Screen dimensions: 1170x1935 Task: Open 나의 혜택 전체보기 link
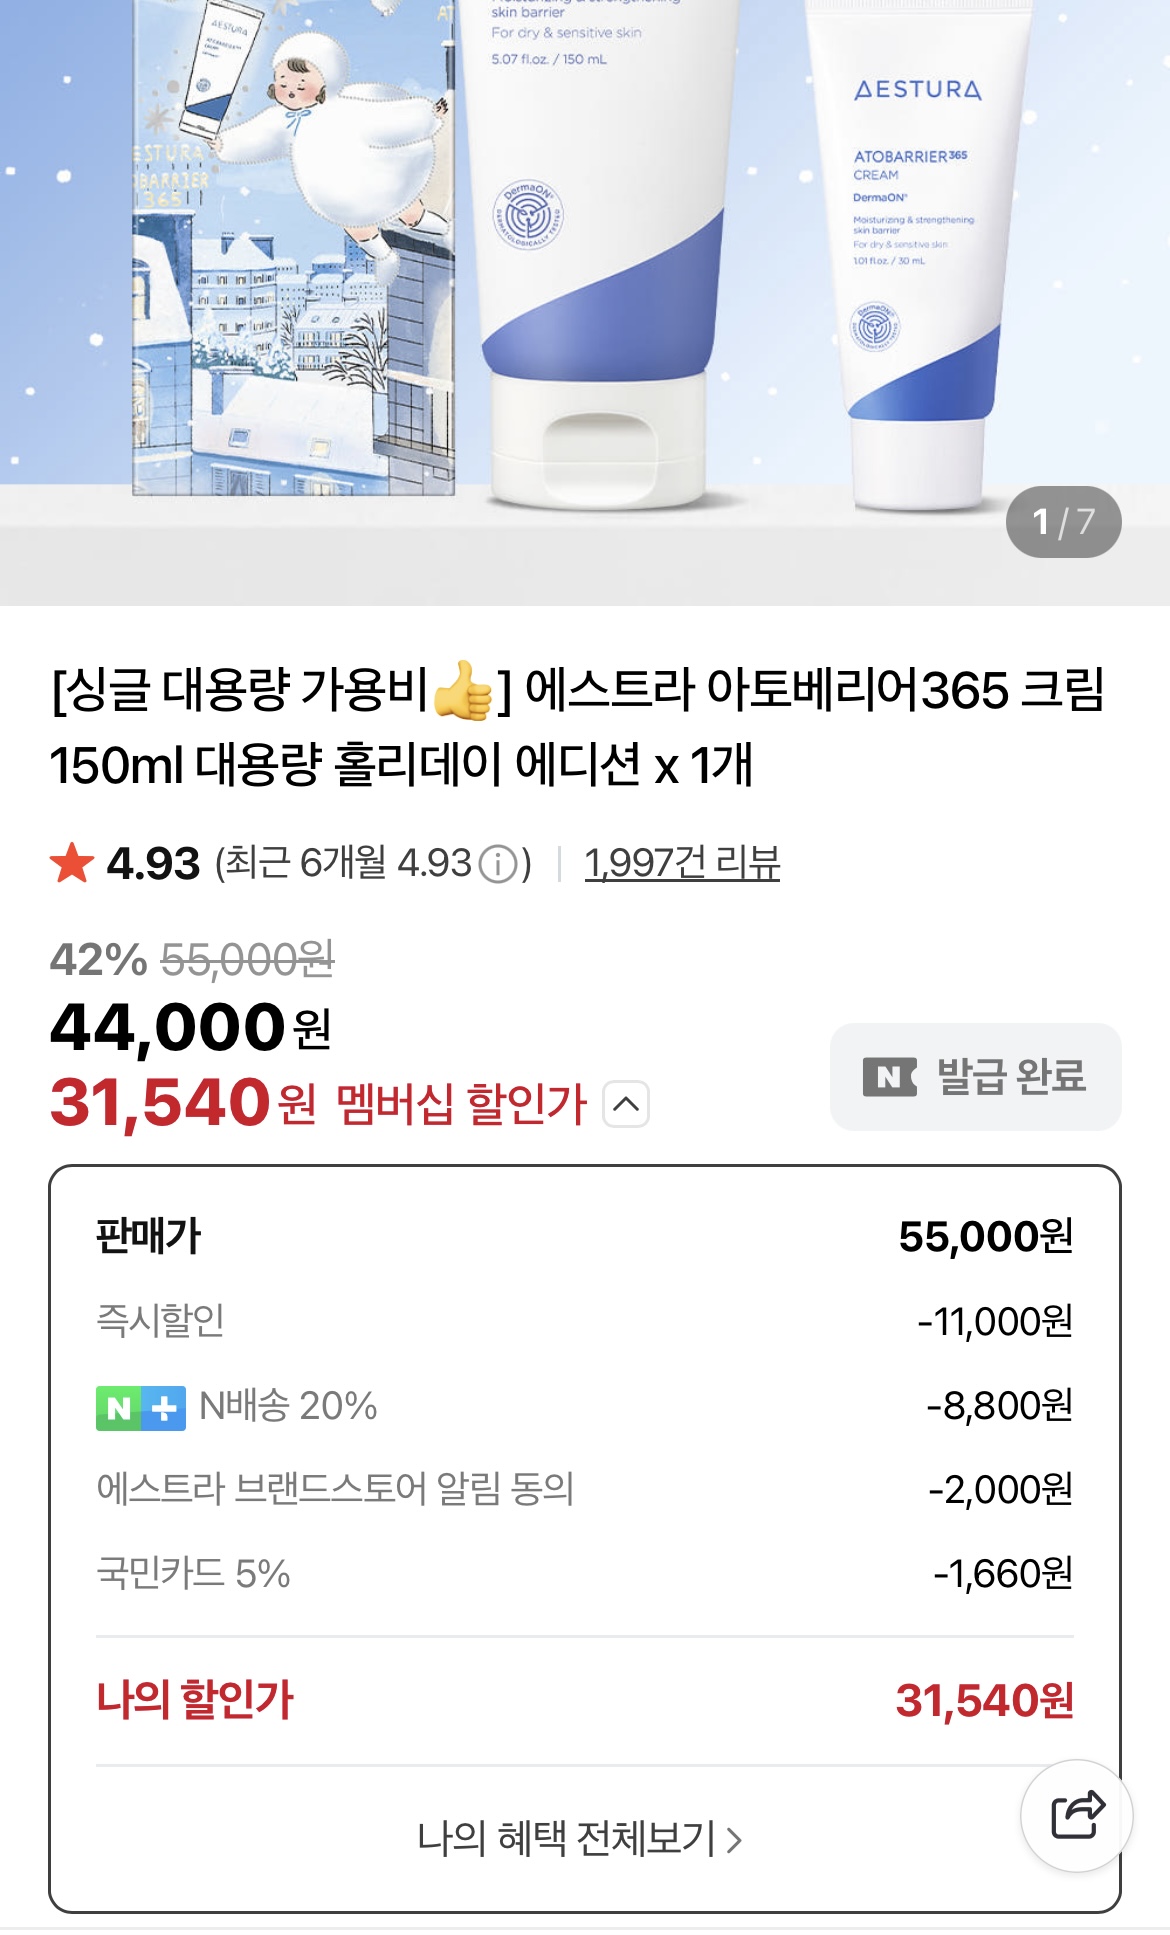click(x=580, y=1838)
